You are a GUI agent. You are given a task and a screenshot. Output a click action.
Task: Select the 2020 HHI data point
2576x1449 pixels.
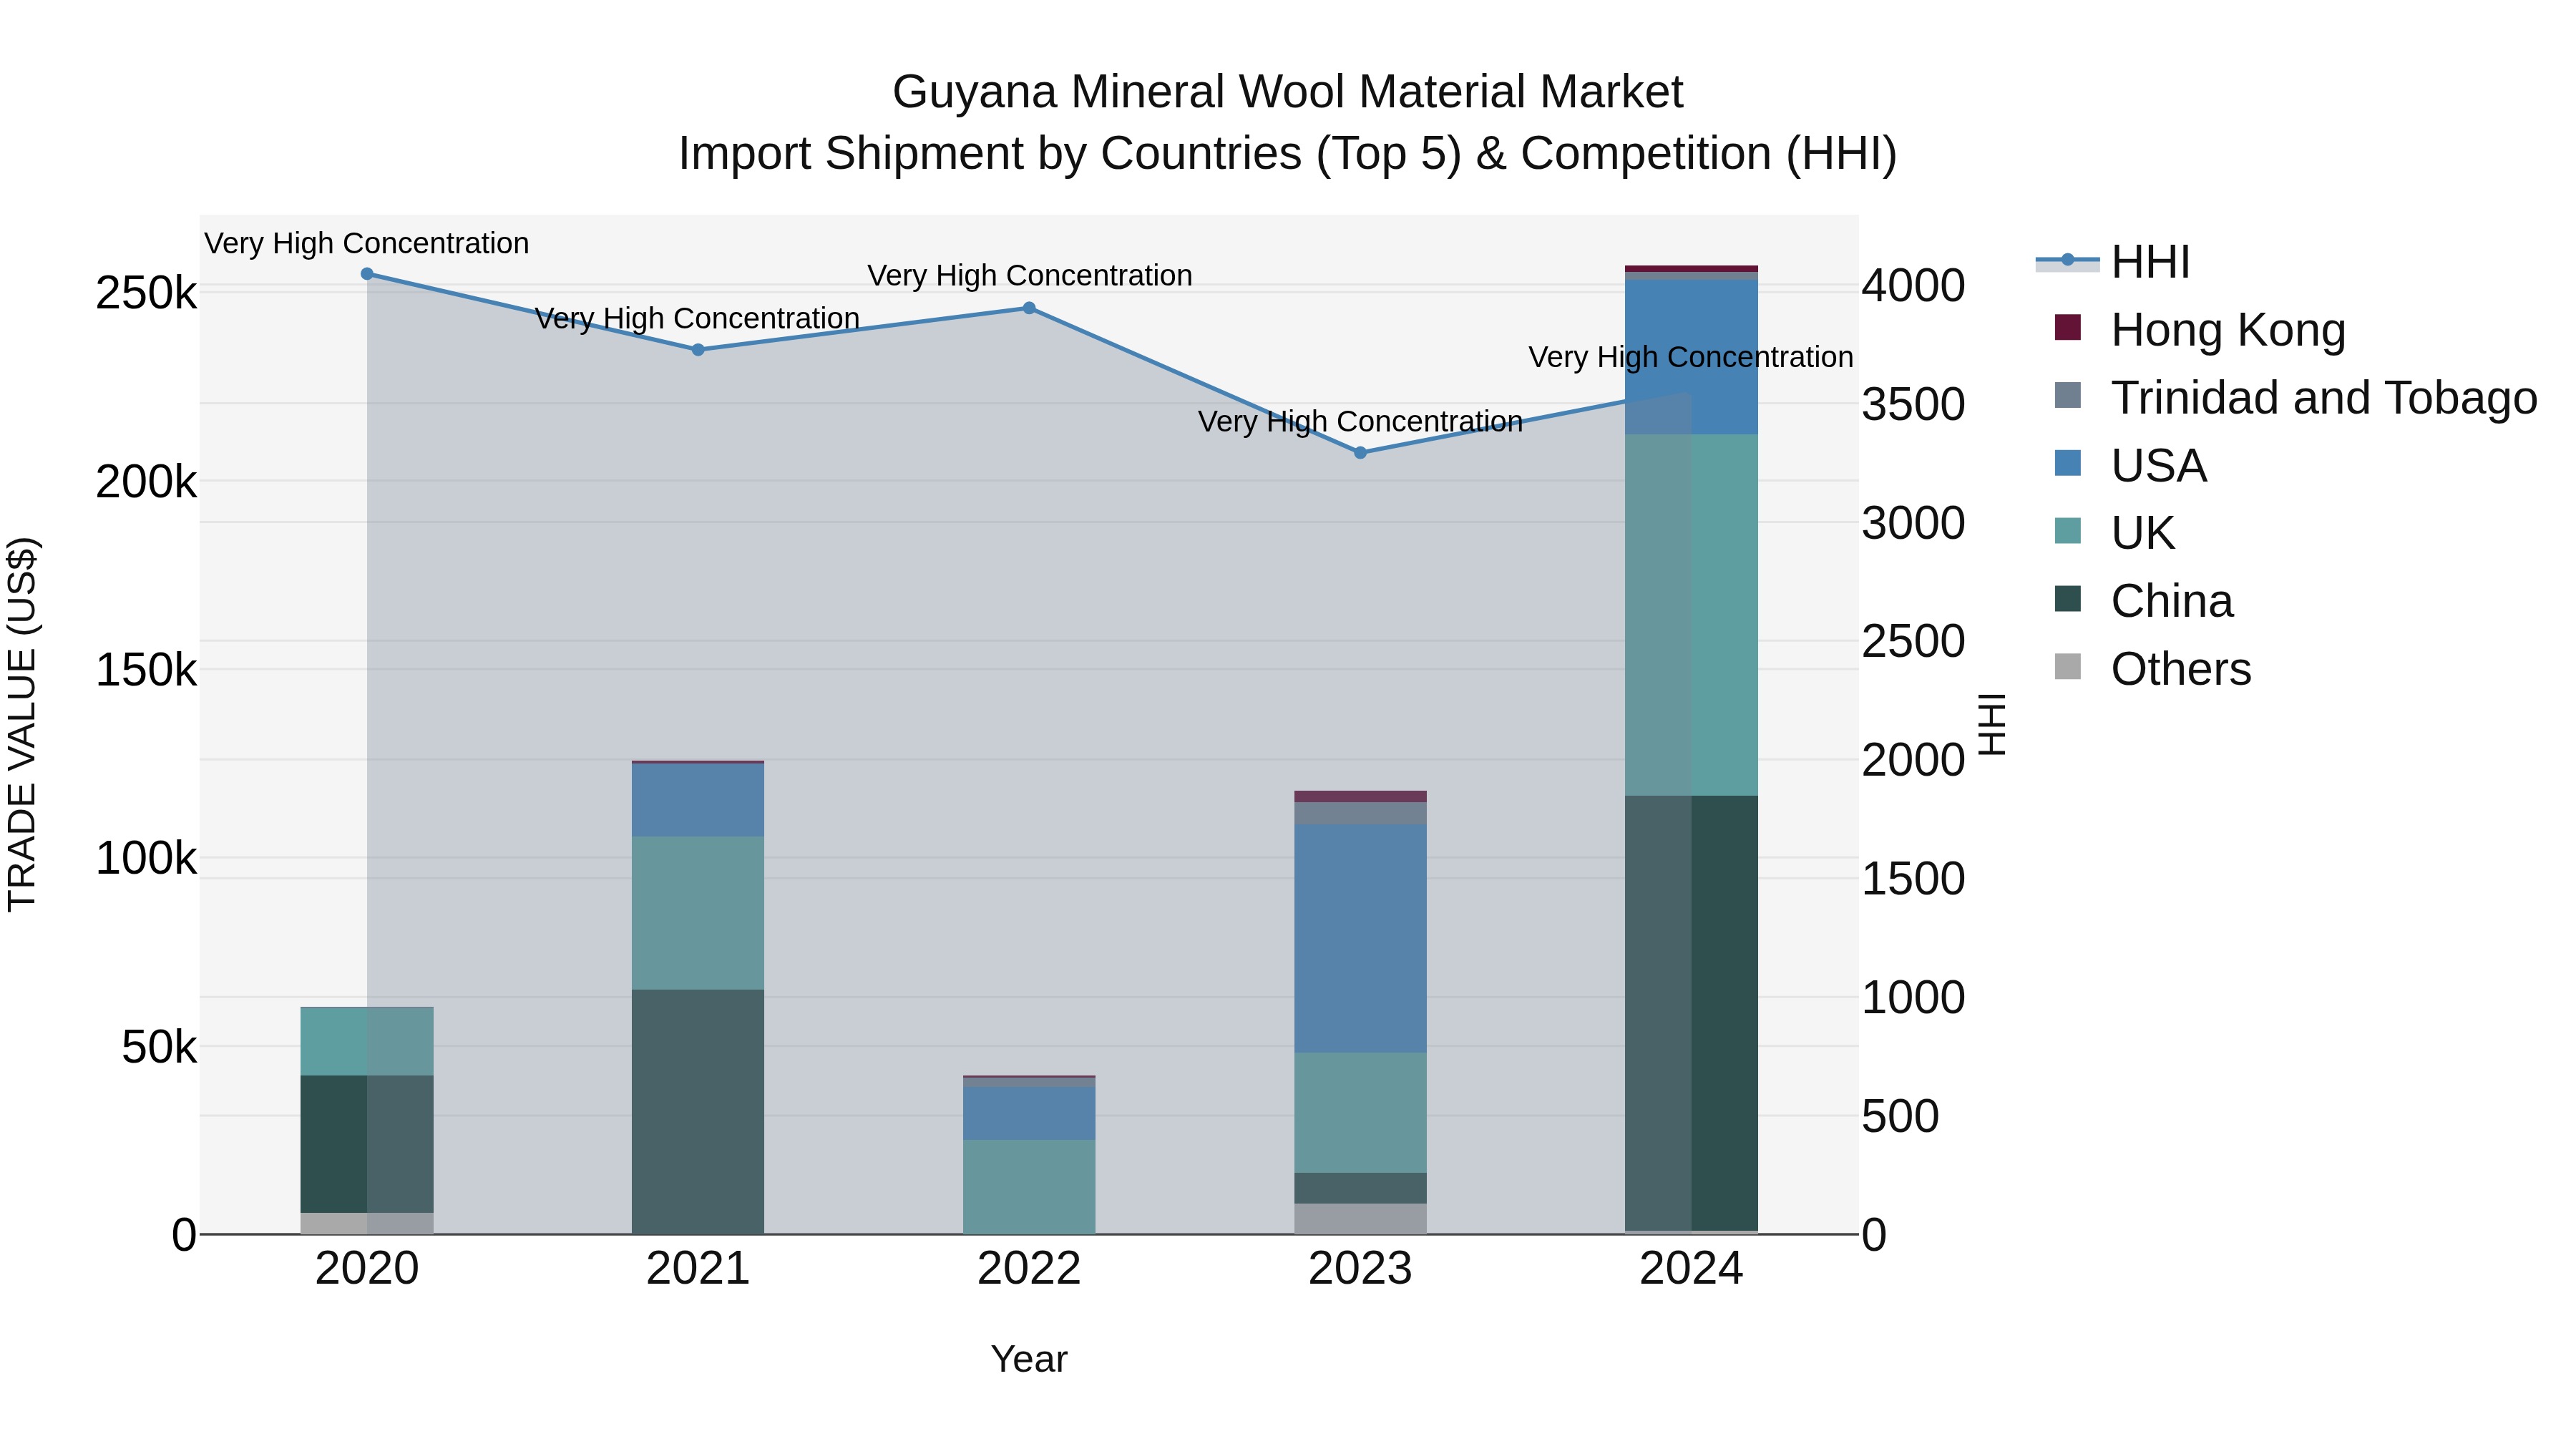coord(367,274)
